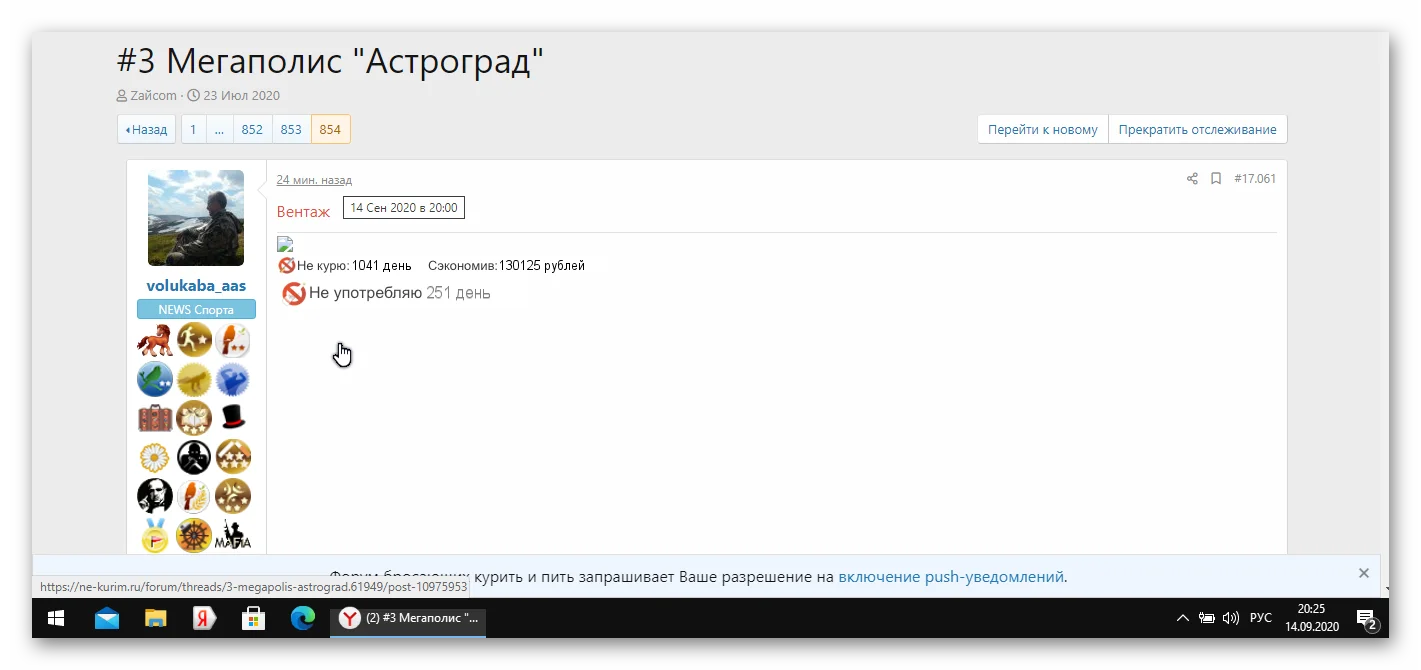The width and height of the screenshot is (1421, 670).
Task: Open Microsoft Store from the taskbar
Action: tap(254, 618)
